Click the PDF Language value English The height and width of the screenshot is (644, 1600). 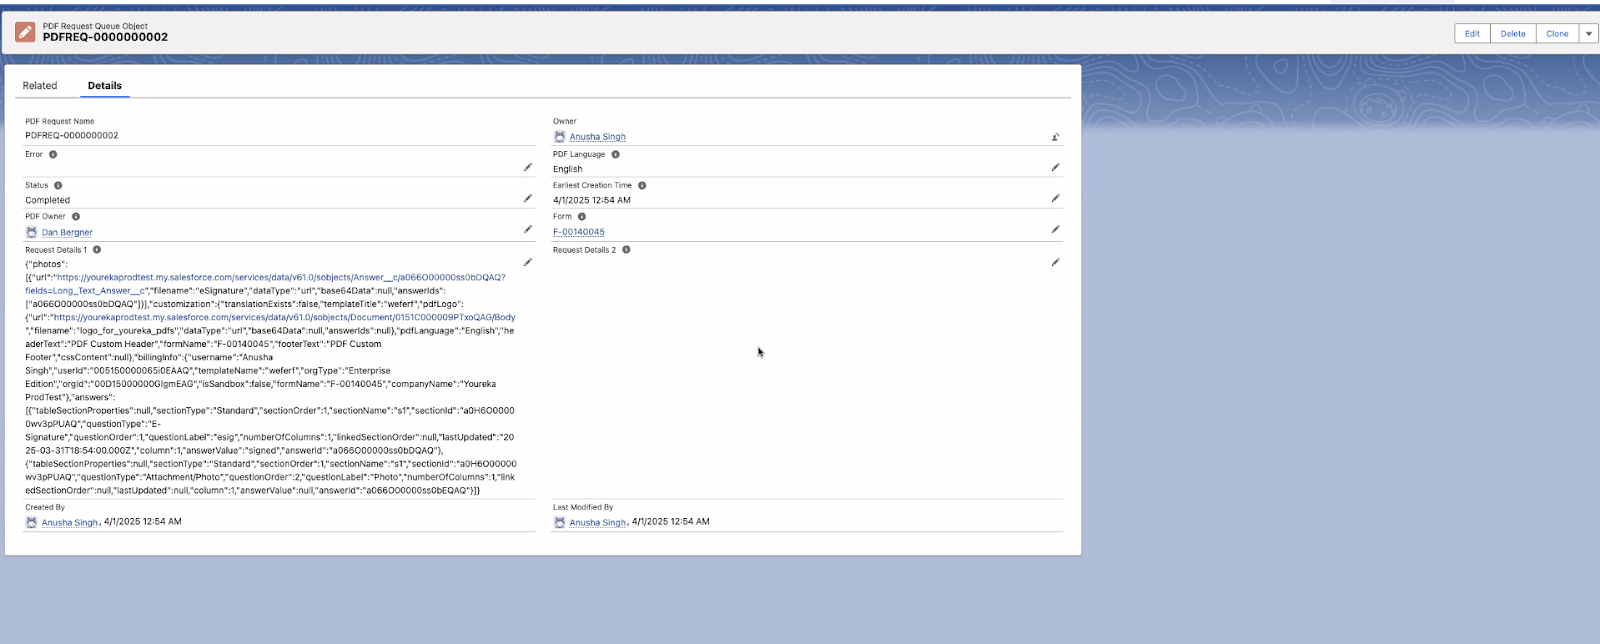click(x=568, y=169)
